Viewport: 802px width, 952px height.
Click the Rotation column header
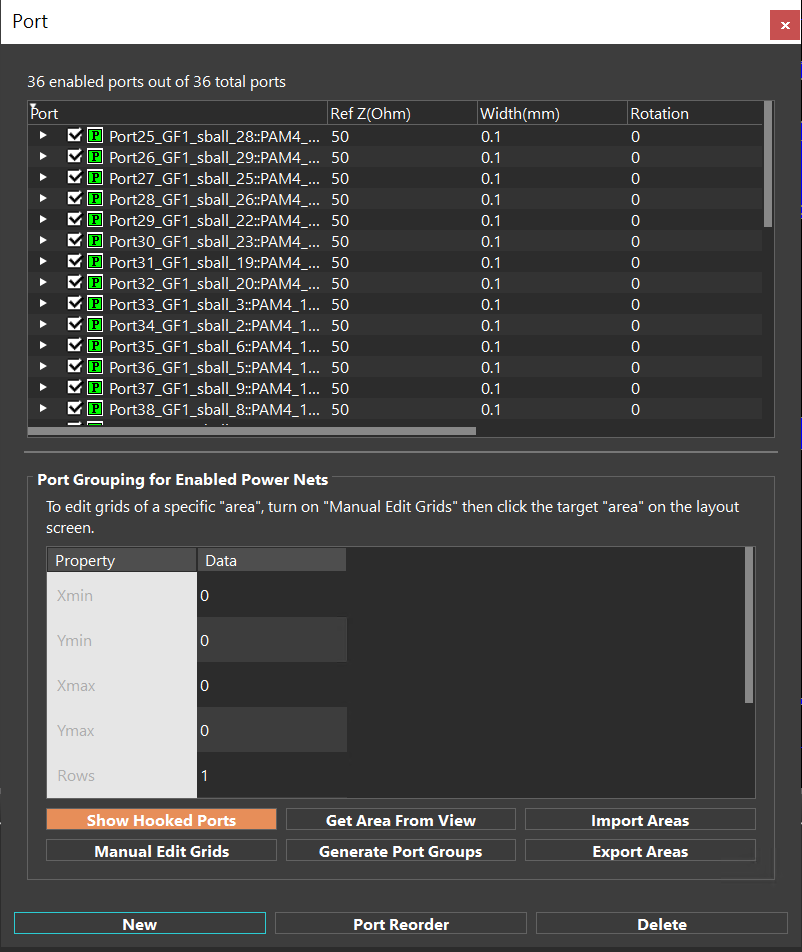point(695,114)
